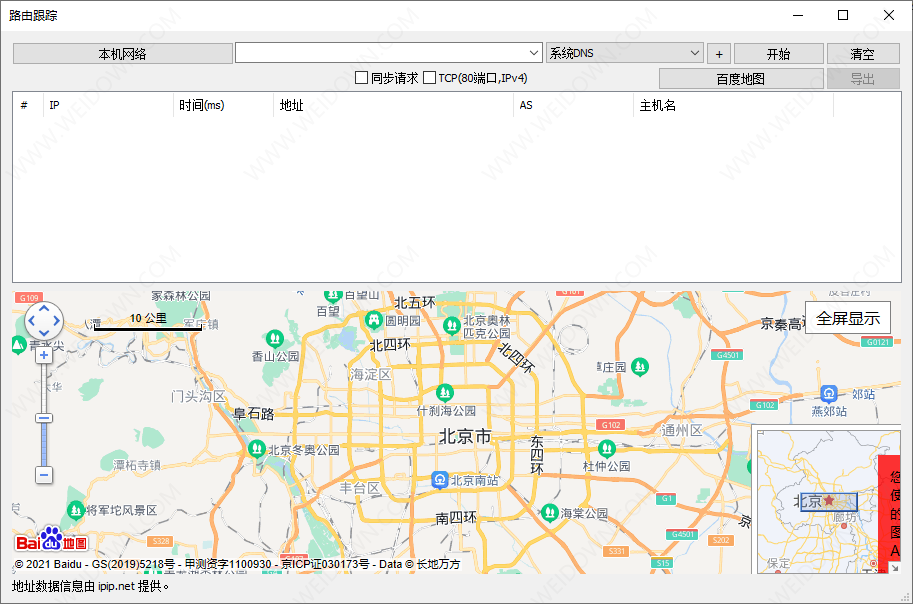The width and height of the screenshot is (913, 604).
Task: Zoom out with the map minus button
Action: (x=44, y=475)
